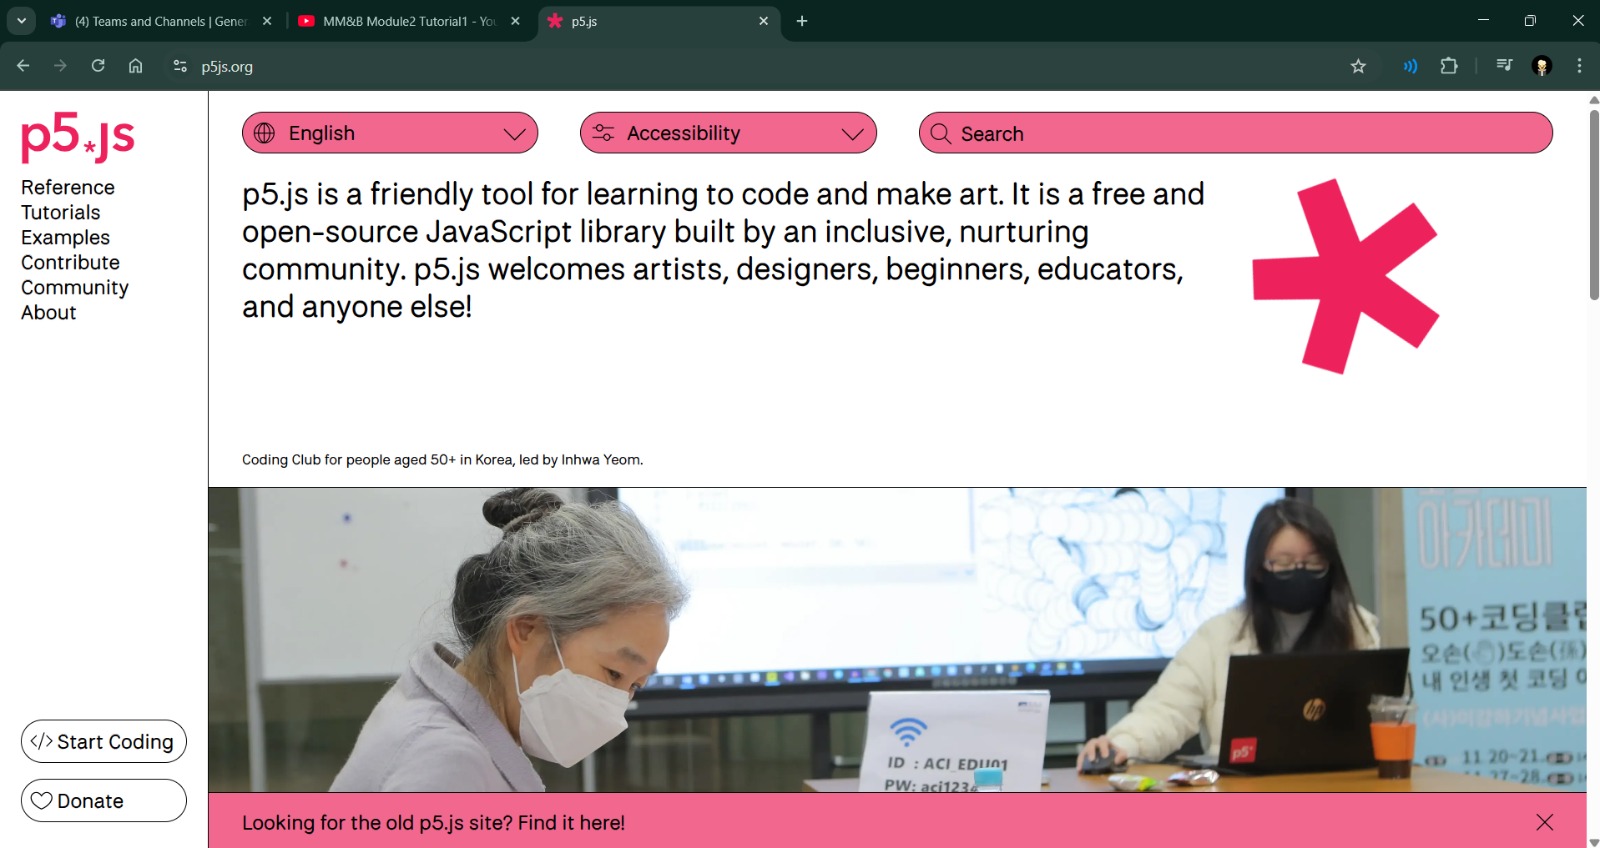The width and height of the screenshot is (1600, 848).
Task: Click inside the Search field
Action: 1236,133
